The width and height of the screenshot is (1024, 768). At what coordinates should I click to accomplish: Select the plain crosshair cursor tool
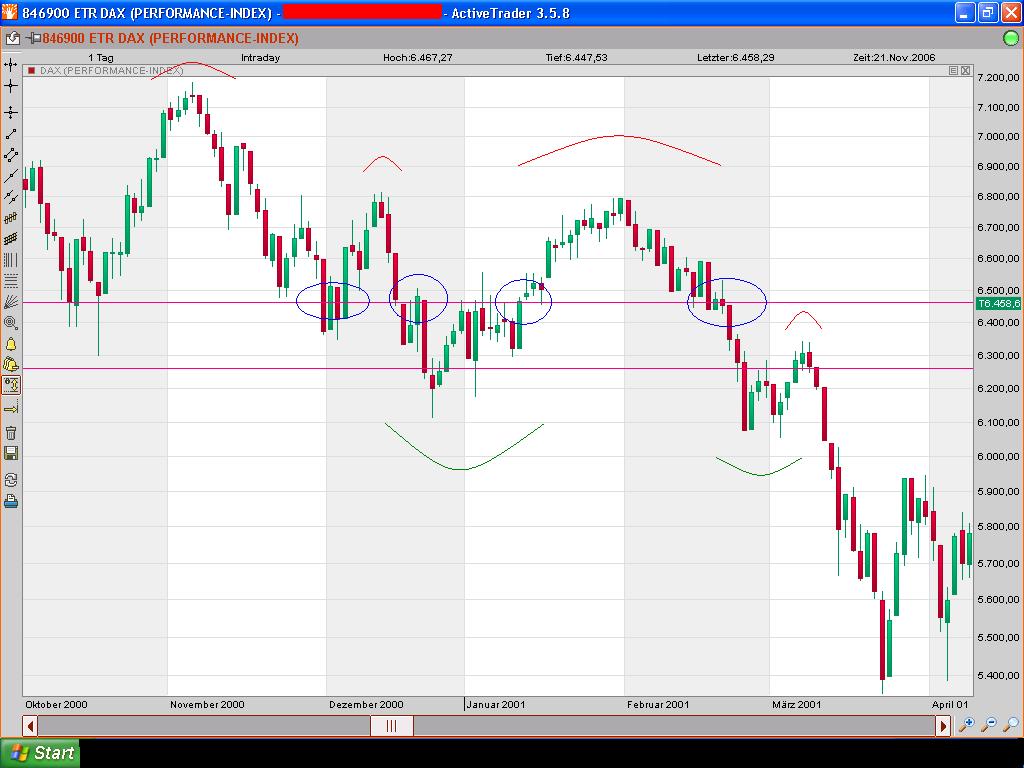coord(10,86)
